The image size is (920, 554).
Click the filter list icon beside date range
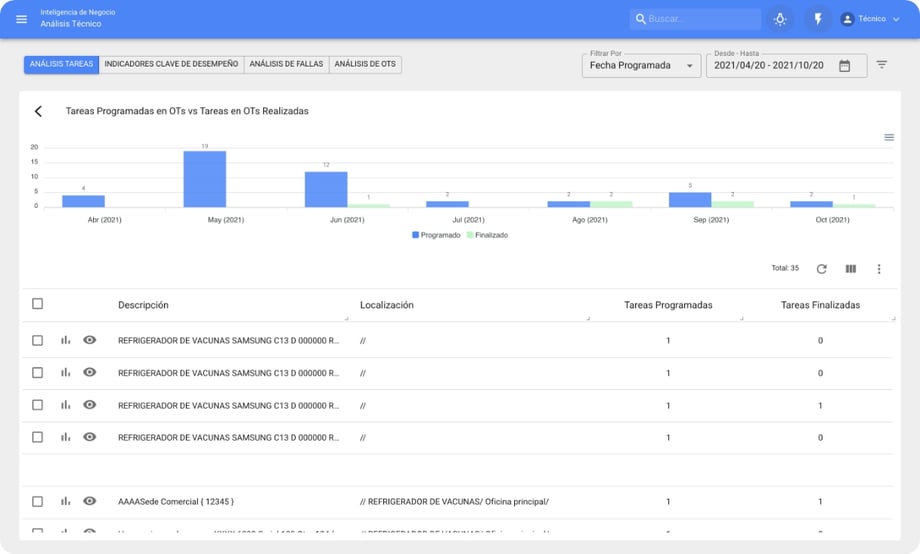pyautogui.click(x=881, y=65)
